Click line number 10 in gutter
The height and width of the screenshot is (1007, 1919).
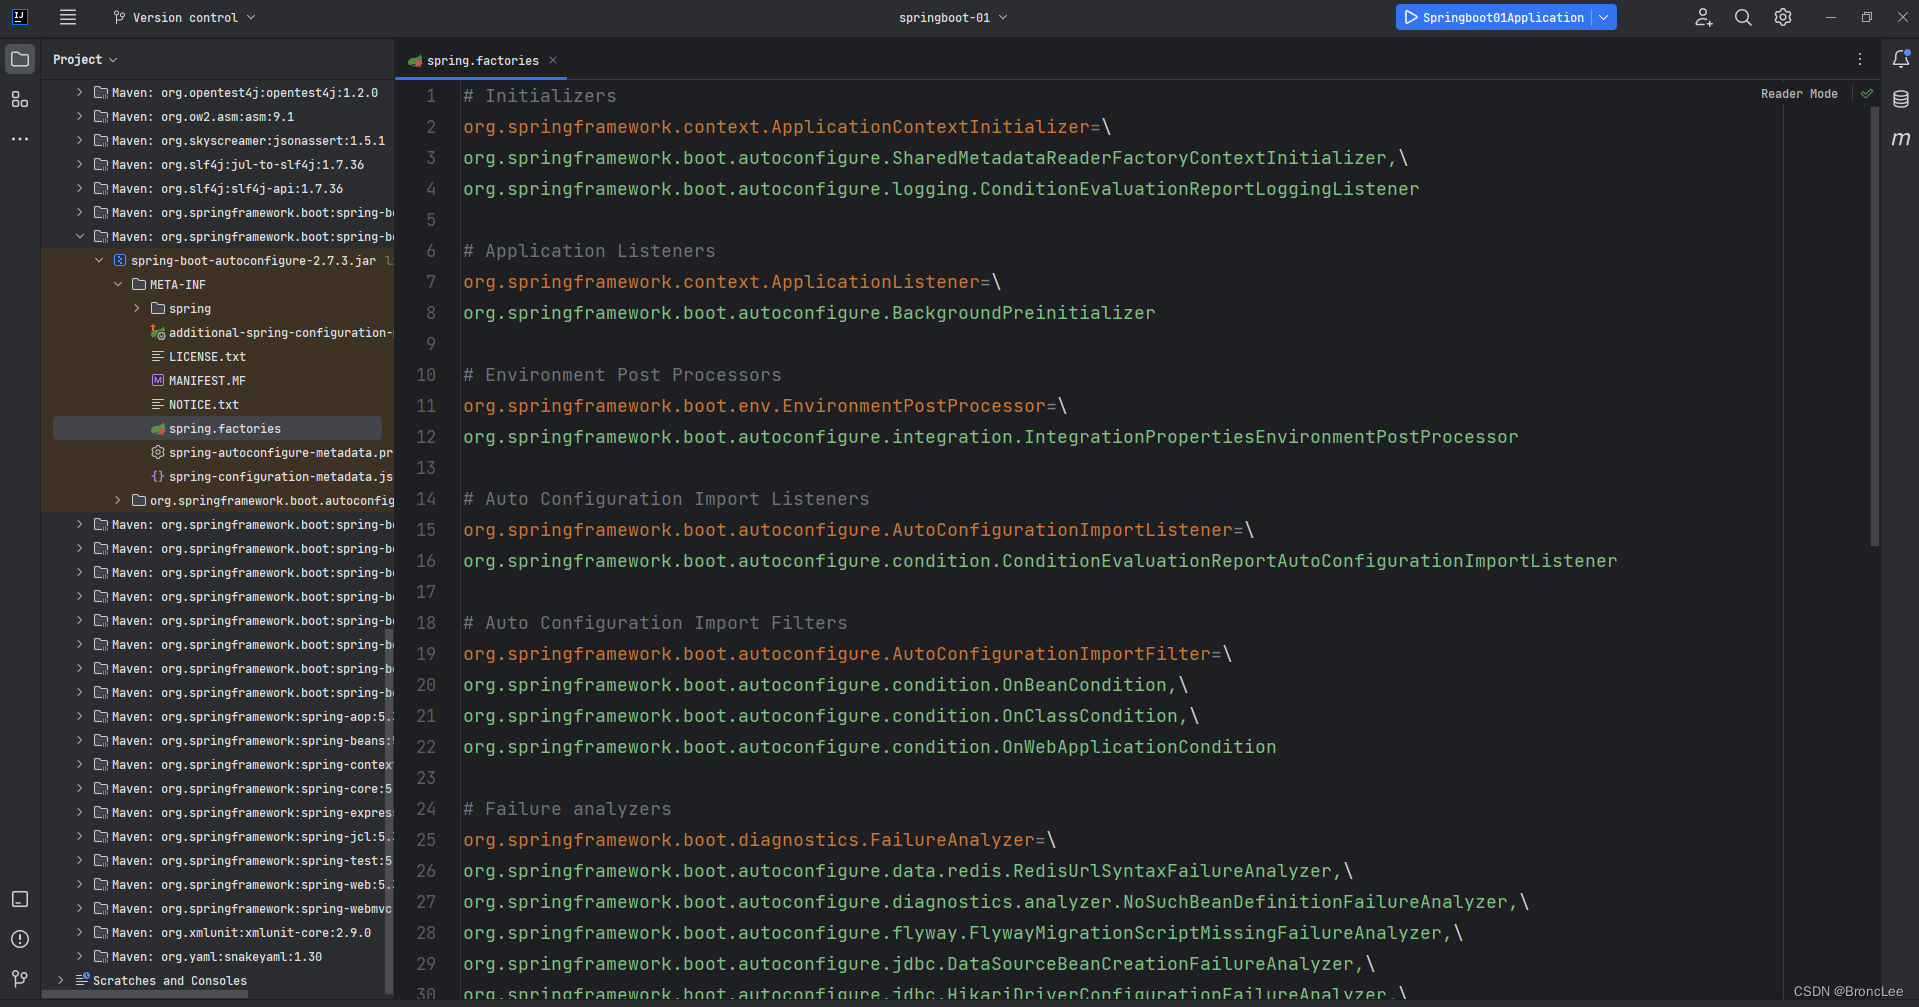tap(426, 374)
